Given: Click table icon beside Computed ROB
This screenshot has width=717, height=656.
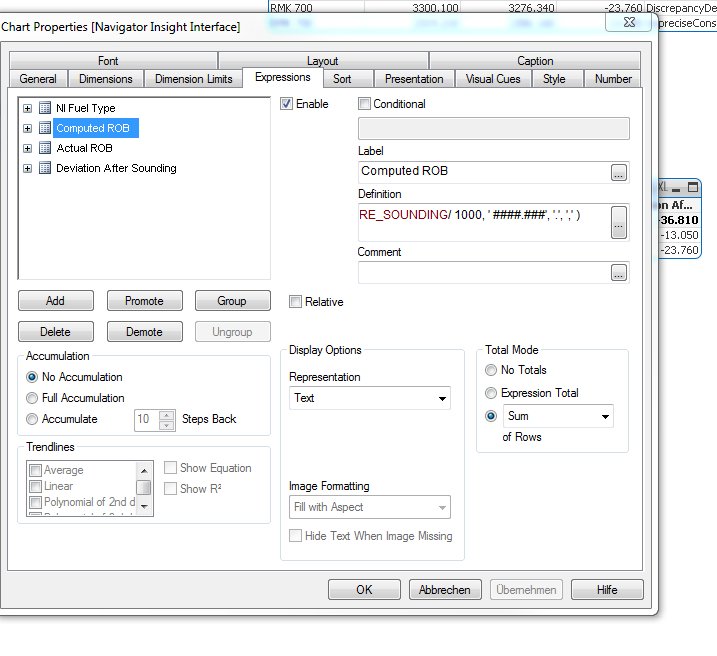Looking at the screenshot, I should tap(45, 128).
